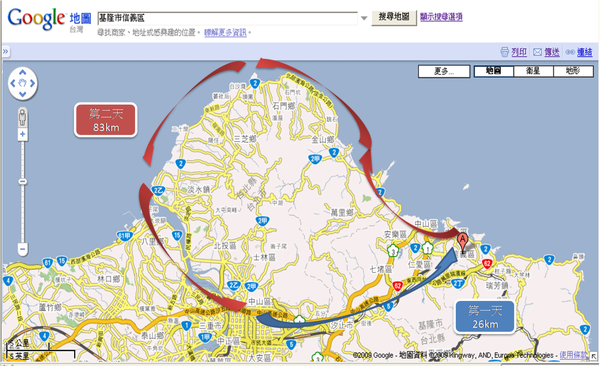Screen dimensions: 600x366
Task: Click the chain link icon
Action: pyautogui.click(x=570, y=52)
